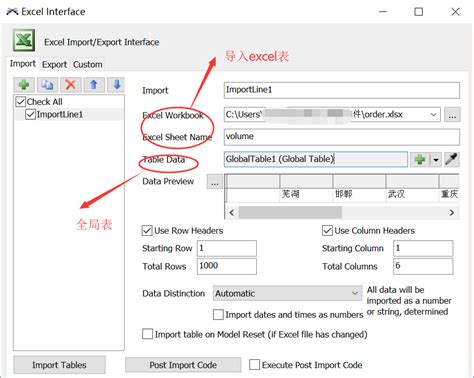Add a new import line with green plus
Image resolution: width=474 pixels, height=378 pixels.
(24, 85)
